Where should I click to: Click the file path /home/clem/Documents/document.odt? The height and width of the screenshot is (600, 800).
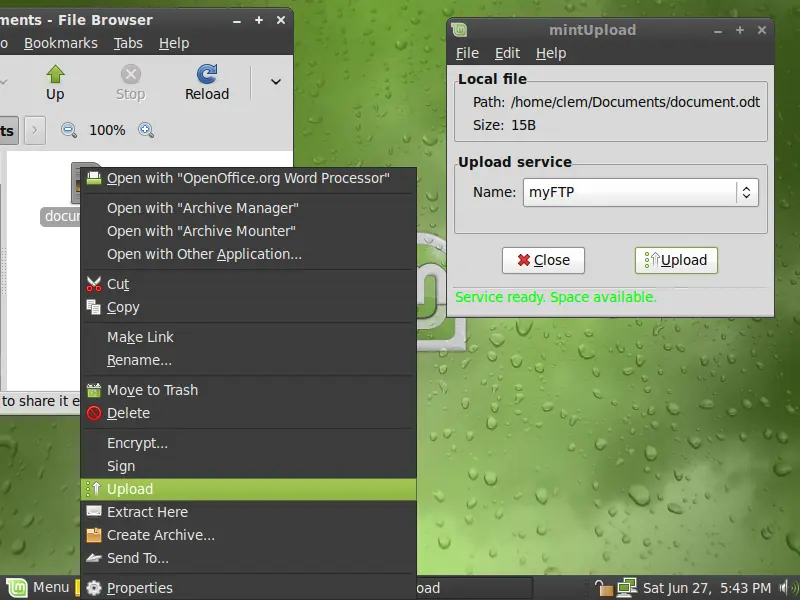click(x=635, y=102)
